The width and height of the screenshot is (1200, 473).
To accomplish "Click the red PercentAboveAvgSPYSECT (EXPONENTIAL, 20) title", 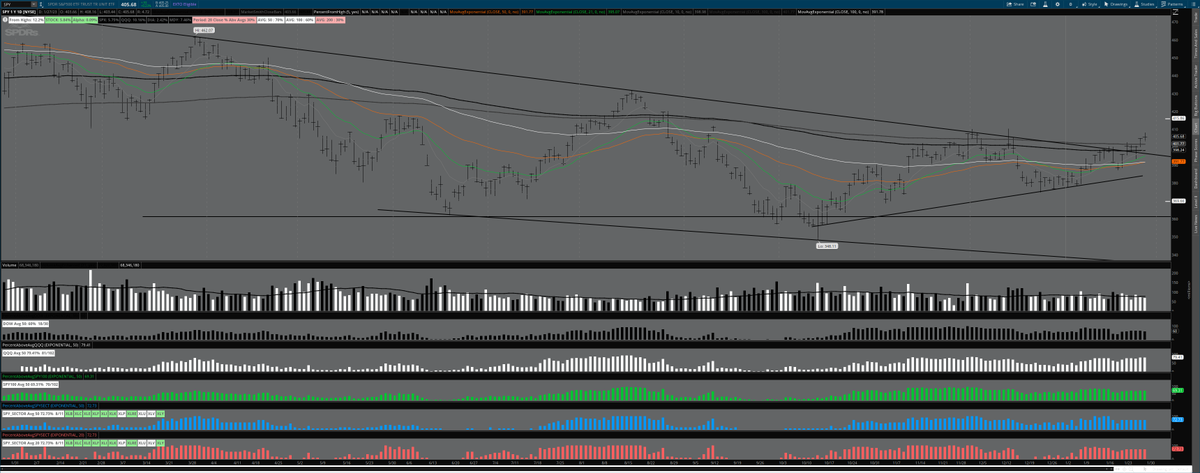I will coord(43,435).
